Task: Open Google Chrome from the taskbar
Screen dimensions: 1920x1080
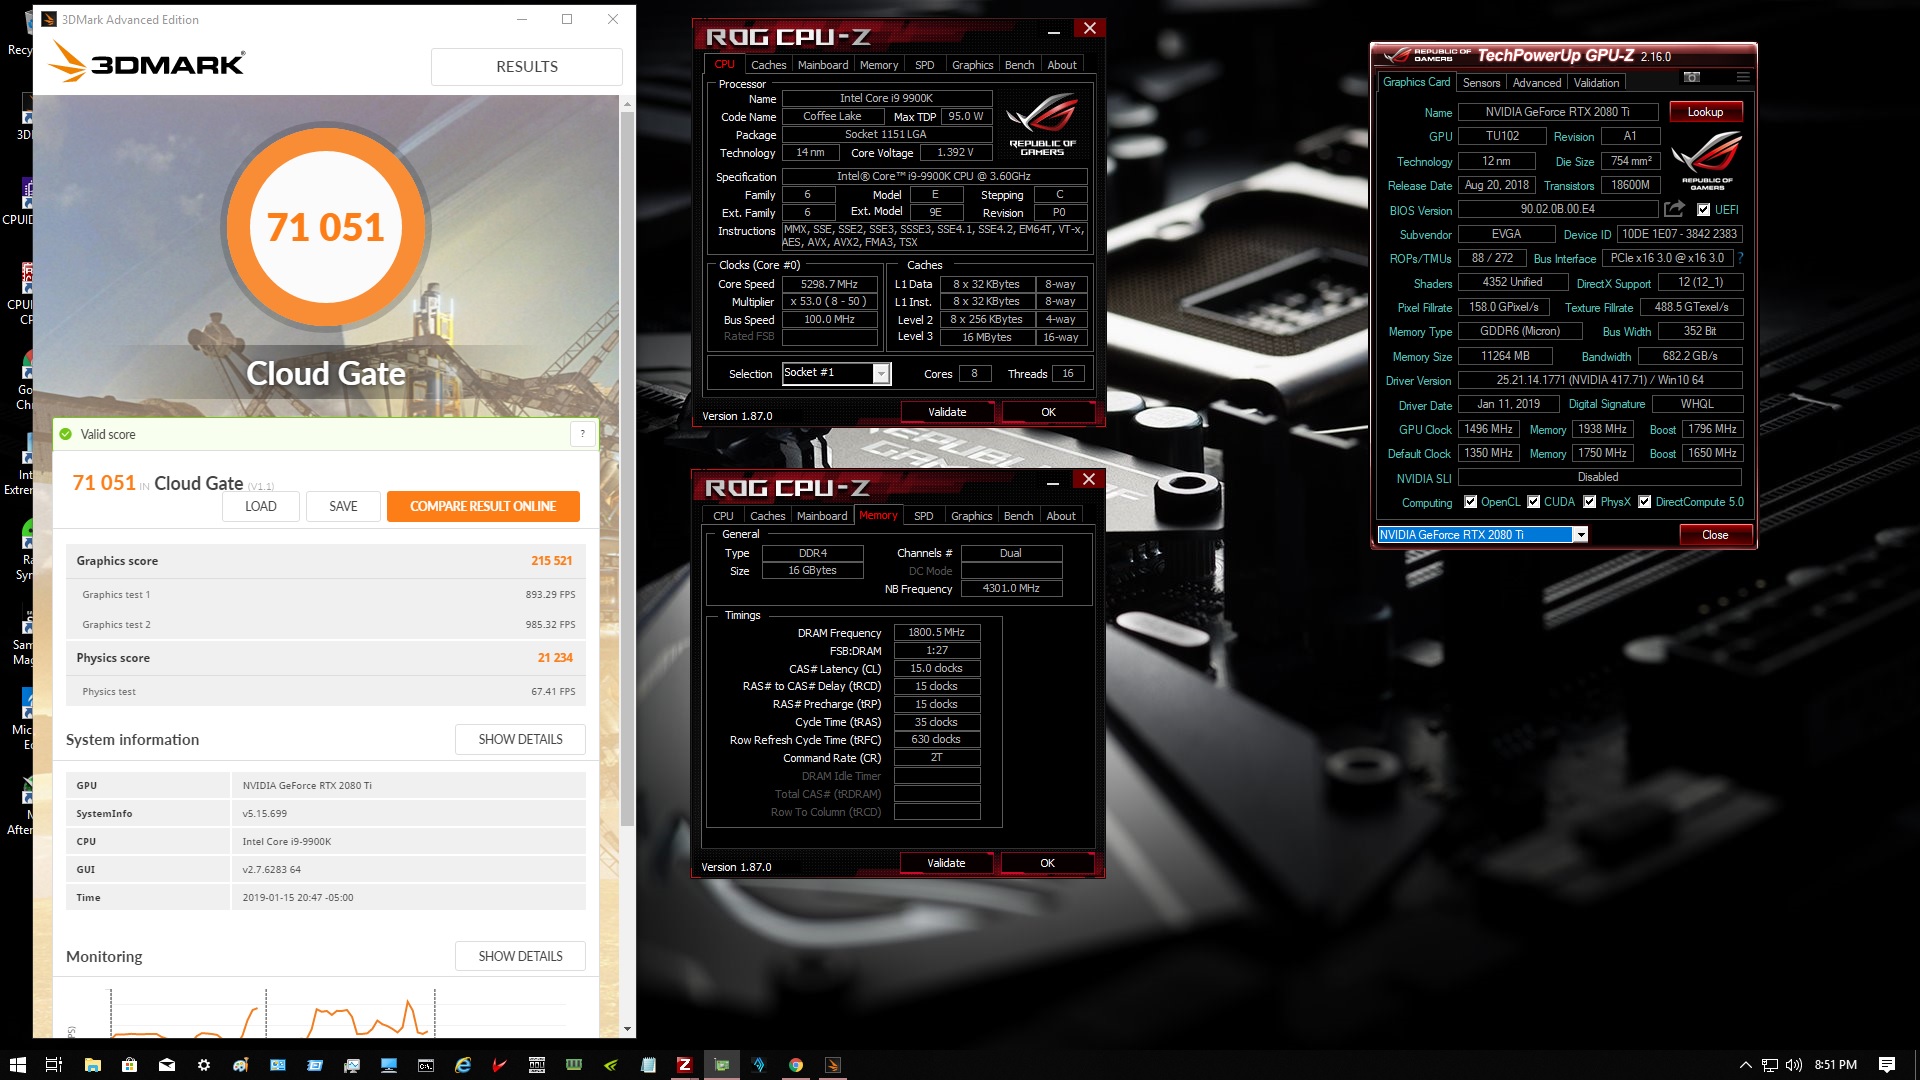Action: pyautogui.click(x=795, y=1065)
